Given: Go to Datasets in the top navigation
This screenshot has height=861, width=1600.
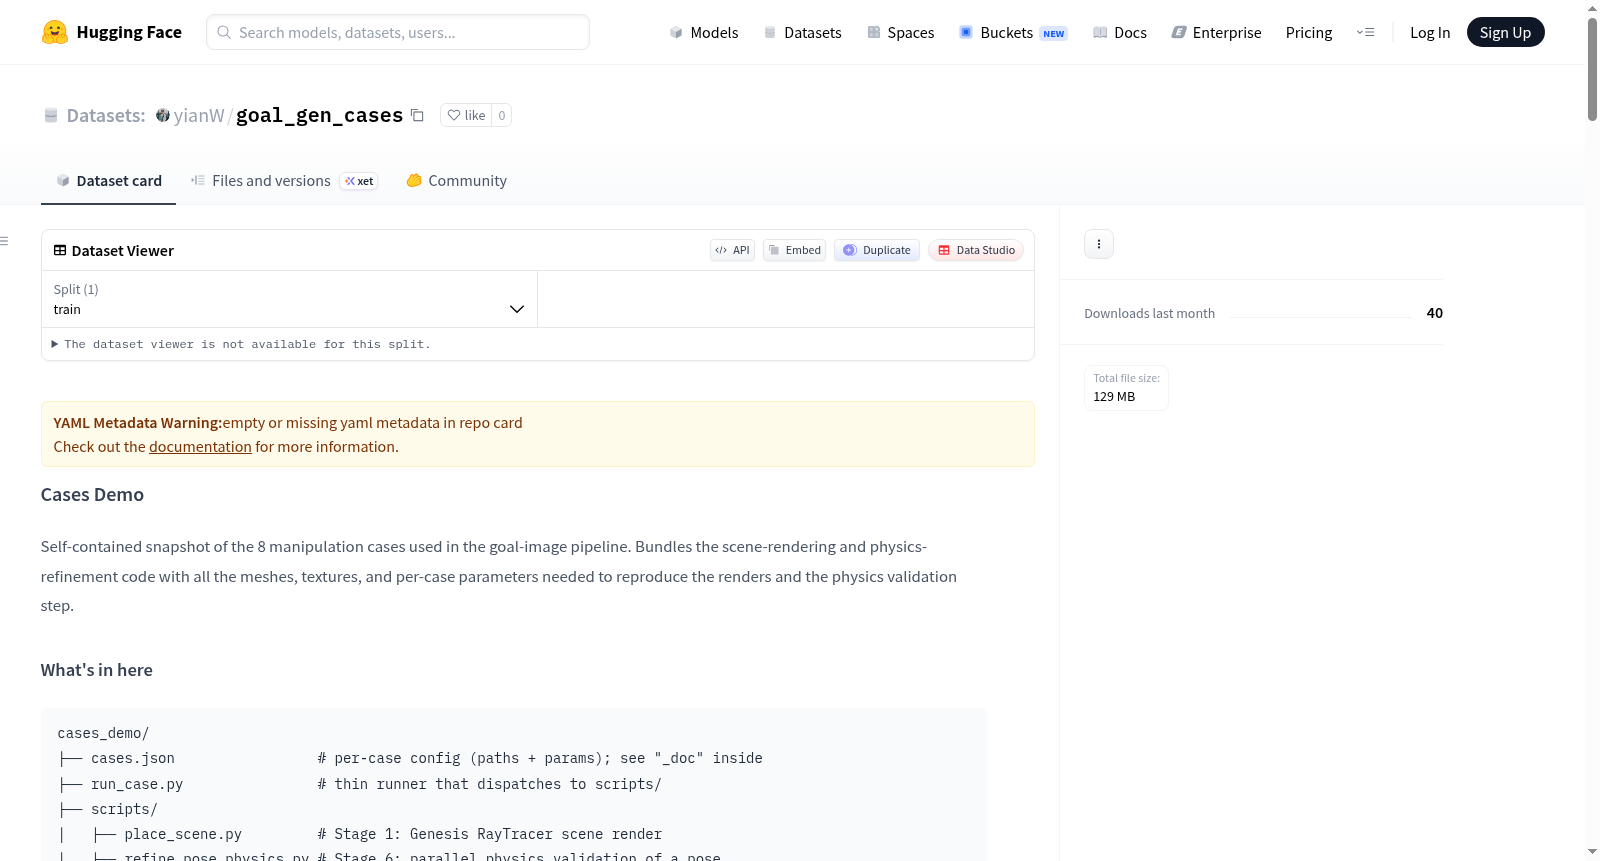Looking at the screenshot, I should coord(803,32).
